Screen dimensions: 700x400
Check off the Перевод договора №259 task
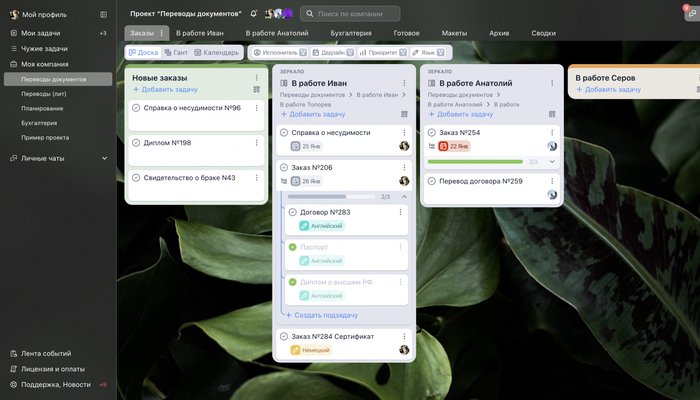point(432,181)
